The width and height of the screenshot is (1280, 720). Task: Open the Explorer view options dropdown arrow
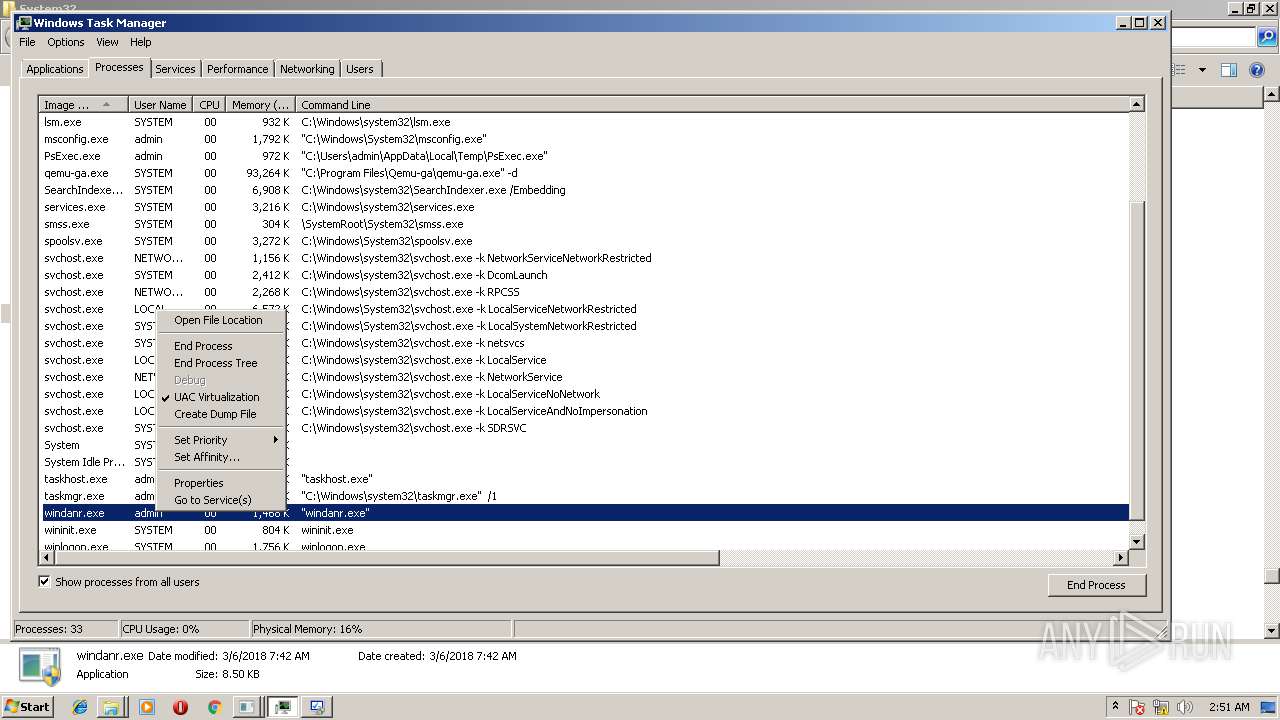1202,70
